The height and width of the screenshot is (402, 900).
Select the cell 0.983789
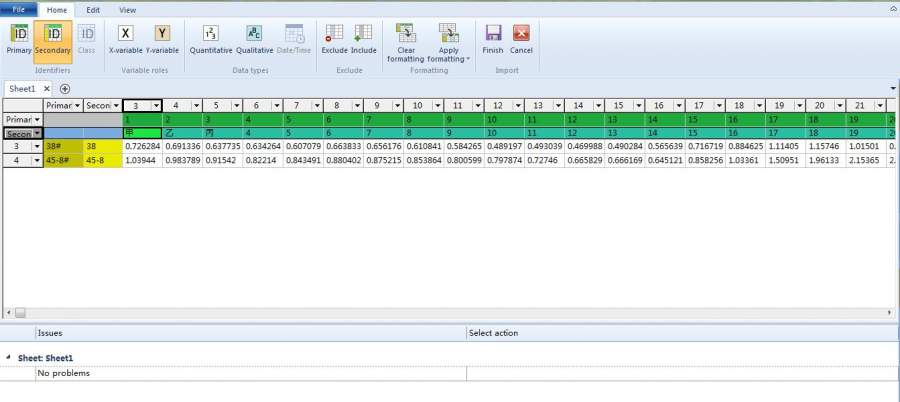(183, 161)
